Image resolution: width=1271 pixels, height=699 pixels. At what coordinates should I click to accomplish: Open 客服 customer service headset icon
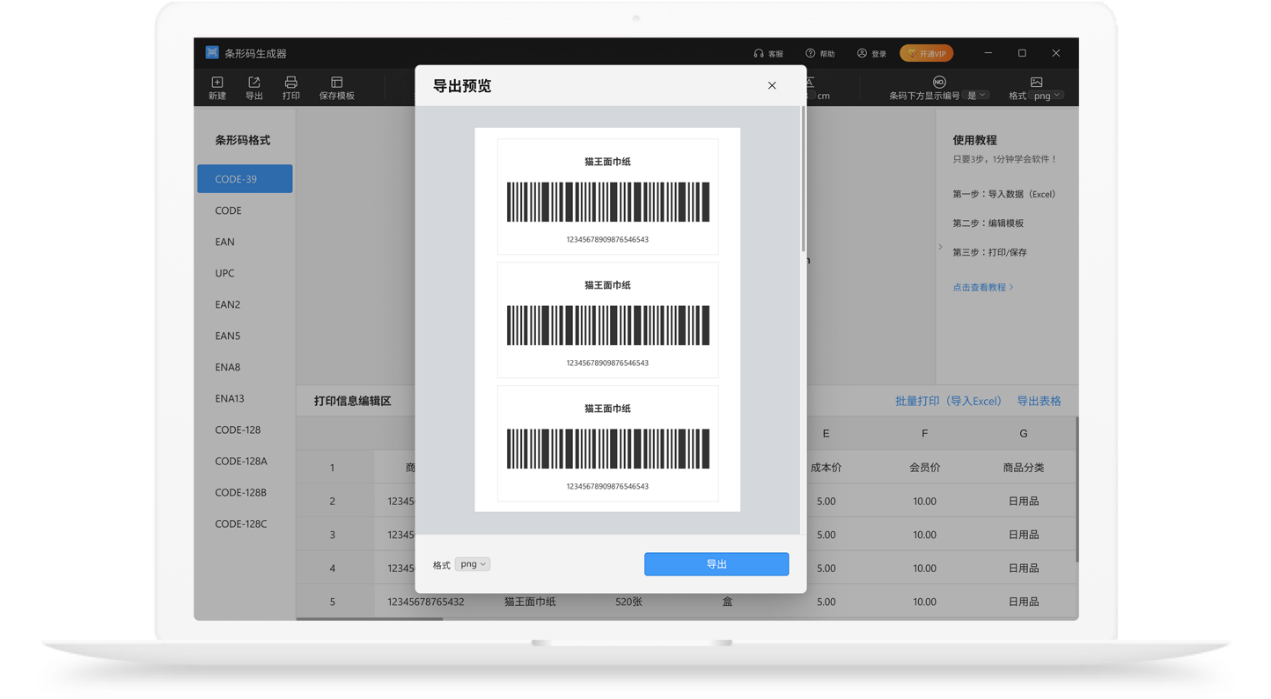[x=759, y=54]
